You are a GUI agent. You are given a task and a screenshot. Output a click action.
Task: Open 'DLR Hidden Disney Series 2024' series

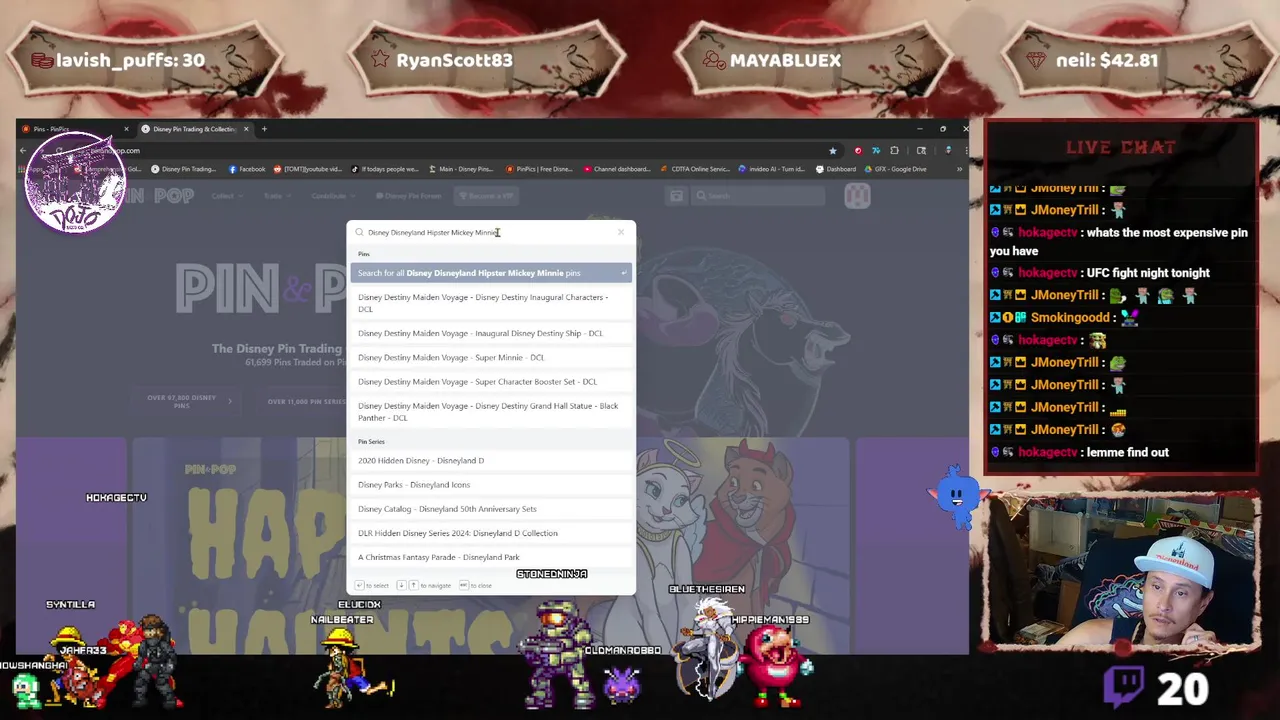(x=491, y=533)
